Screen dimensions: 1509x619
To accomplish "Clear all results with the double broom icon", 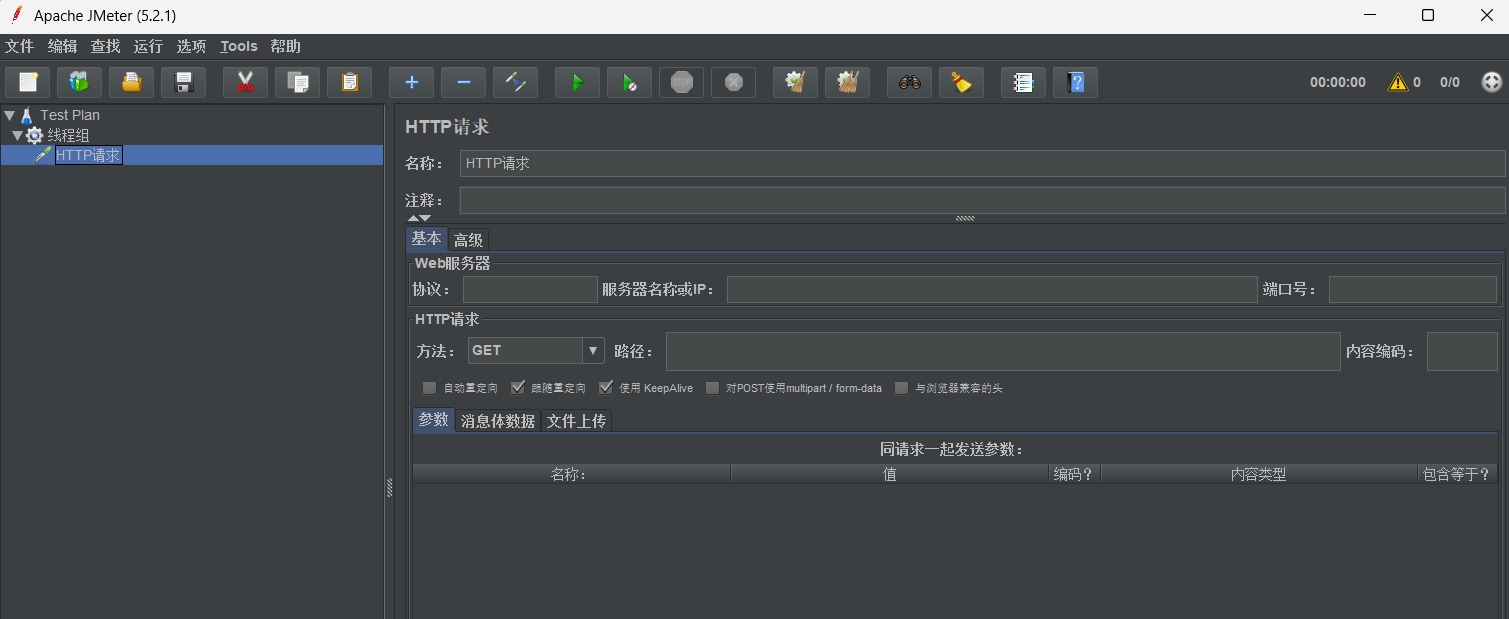I will pos(848,82).
